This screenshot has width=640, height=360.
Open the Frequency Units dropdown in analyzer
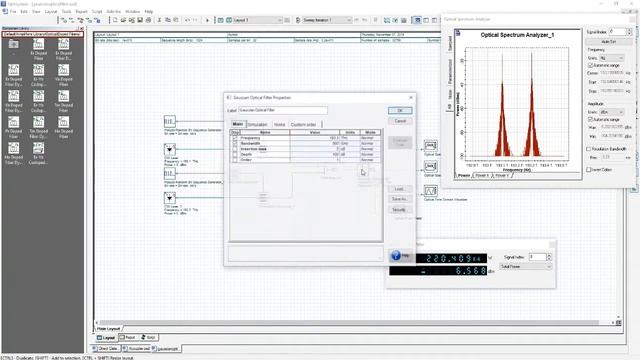click(611, 58)
